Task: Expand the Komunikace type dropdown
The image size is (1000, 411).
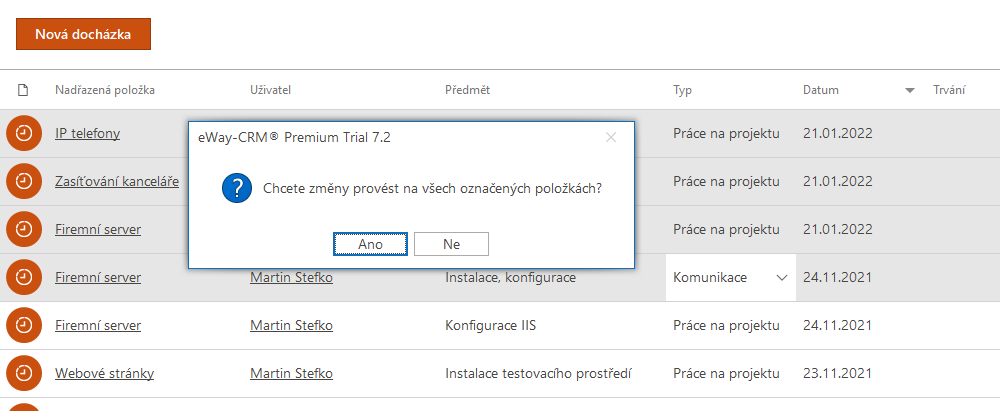Action: (x=781, y=278)
